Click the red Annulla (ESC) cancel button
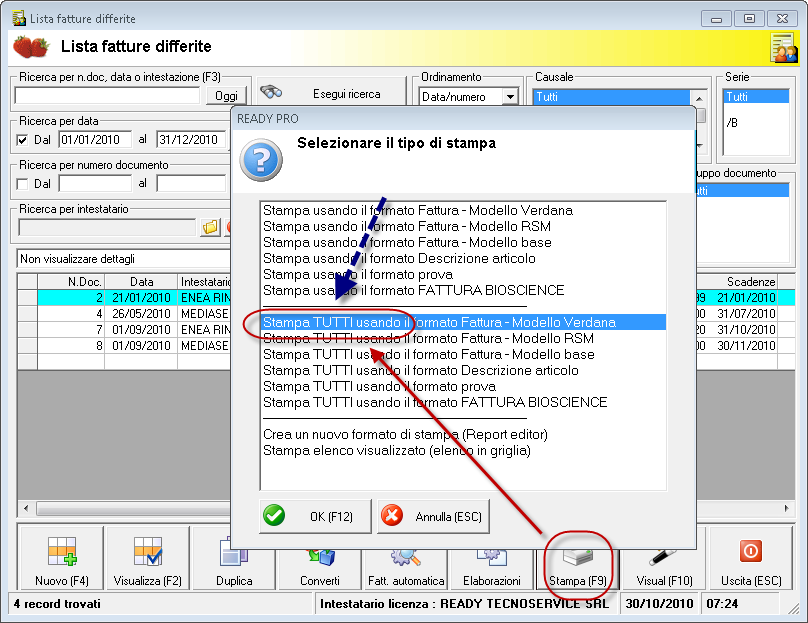 pyautogui.click(x=433, y=516)
